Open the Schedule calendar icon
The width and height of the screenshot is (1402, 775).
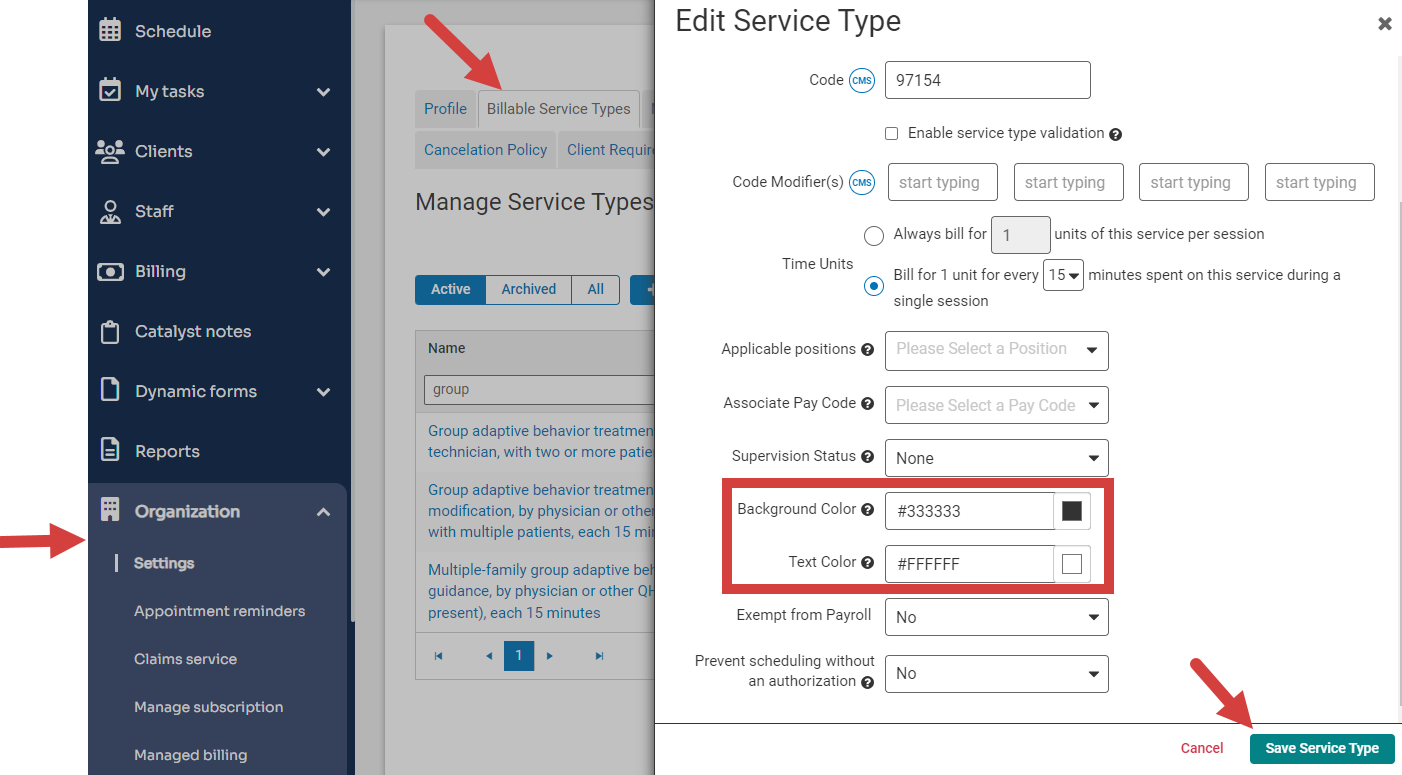tap(110, 30)
